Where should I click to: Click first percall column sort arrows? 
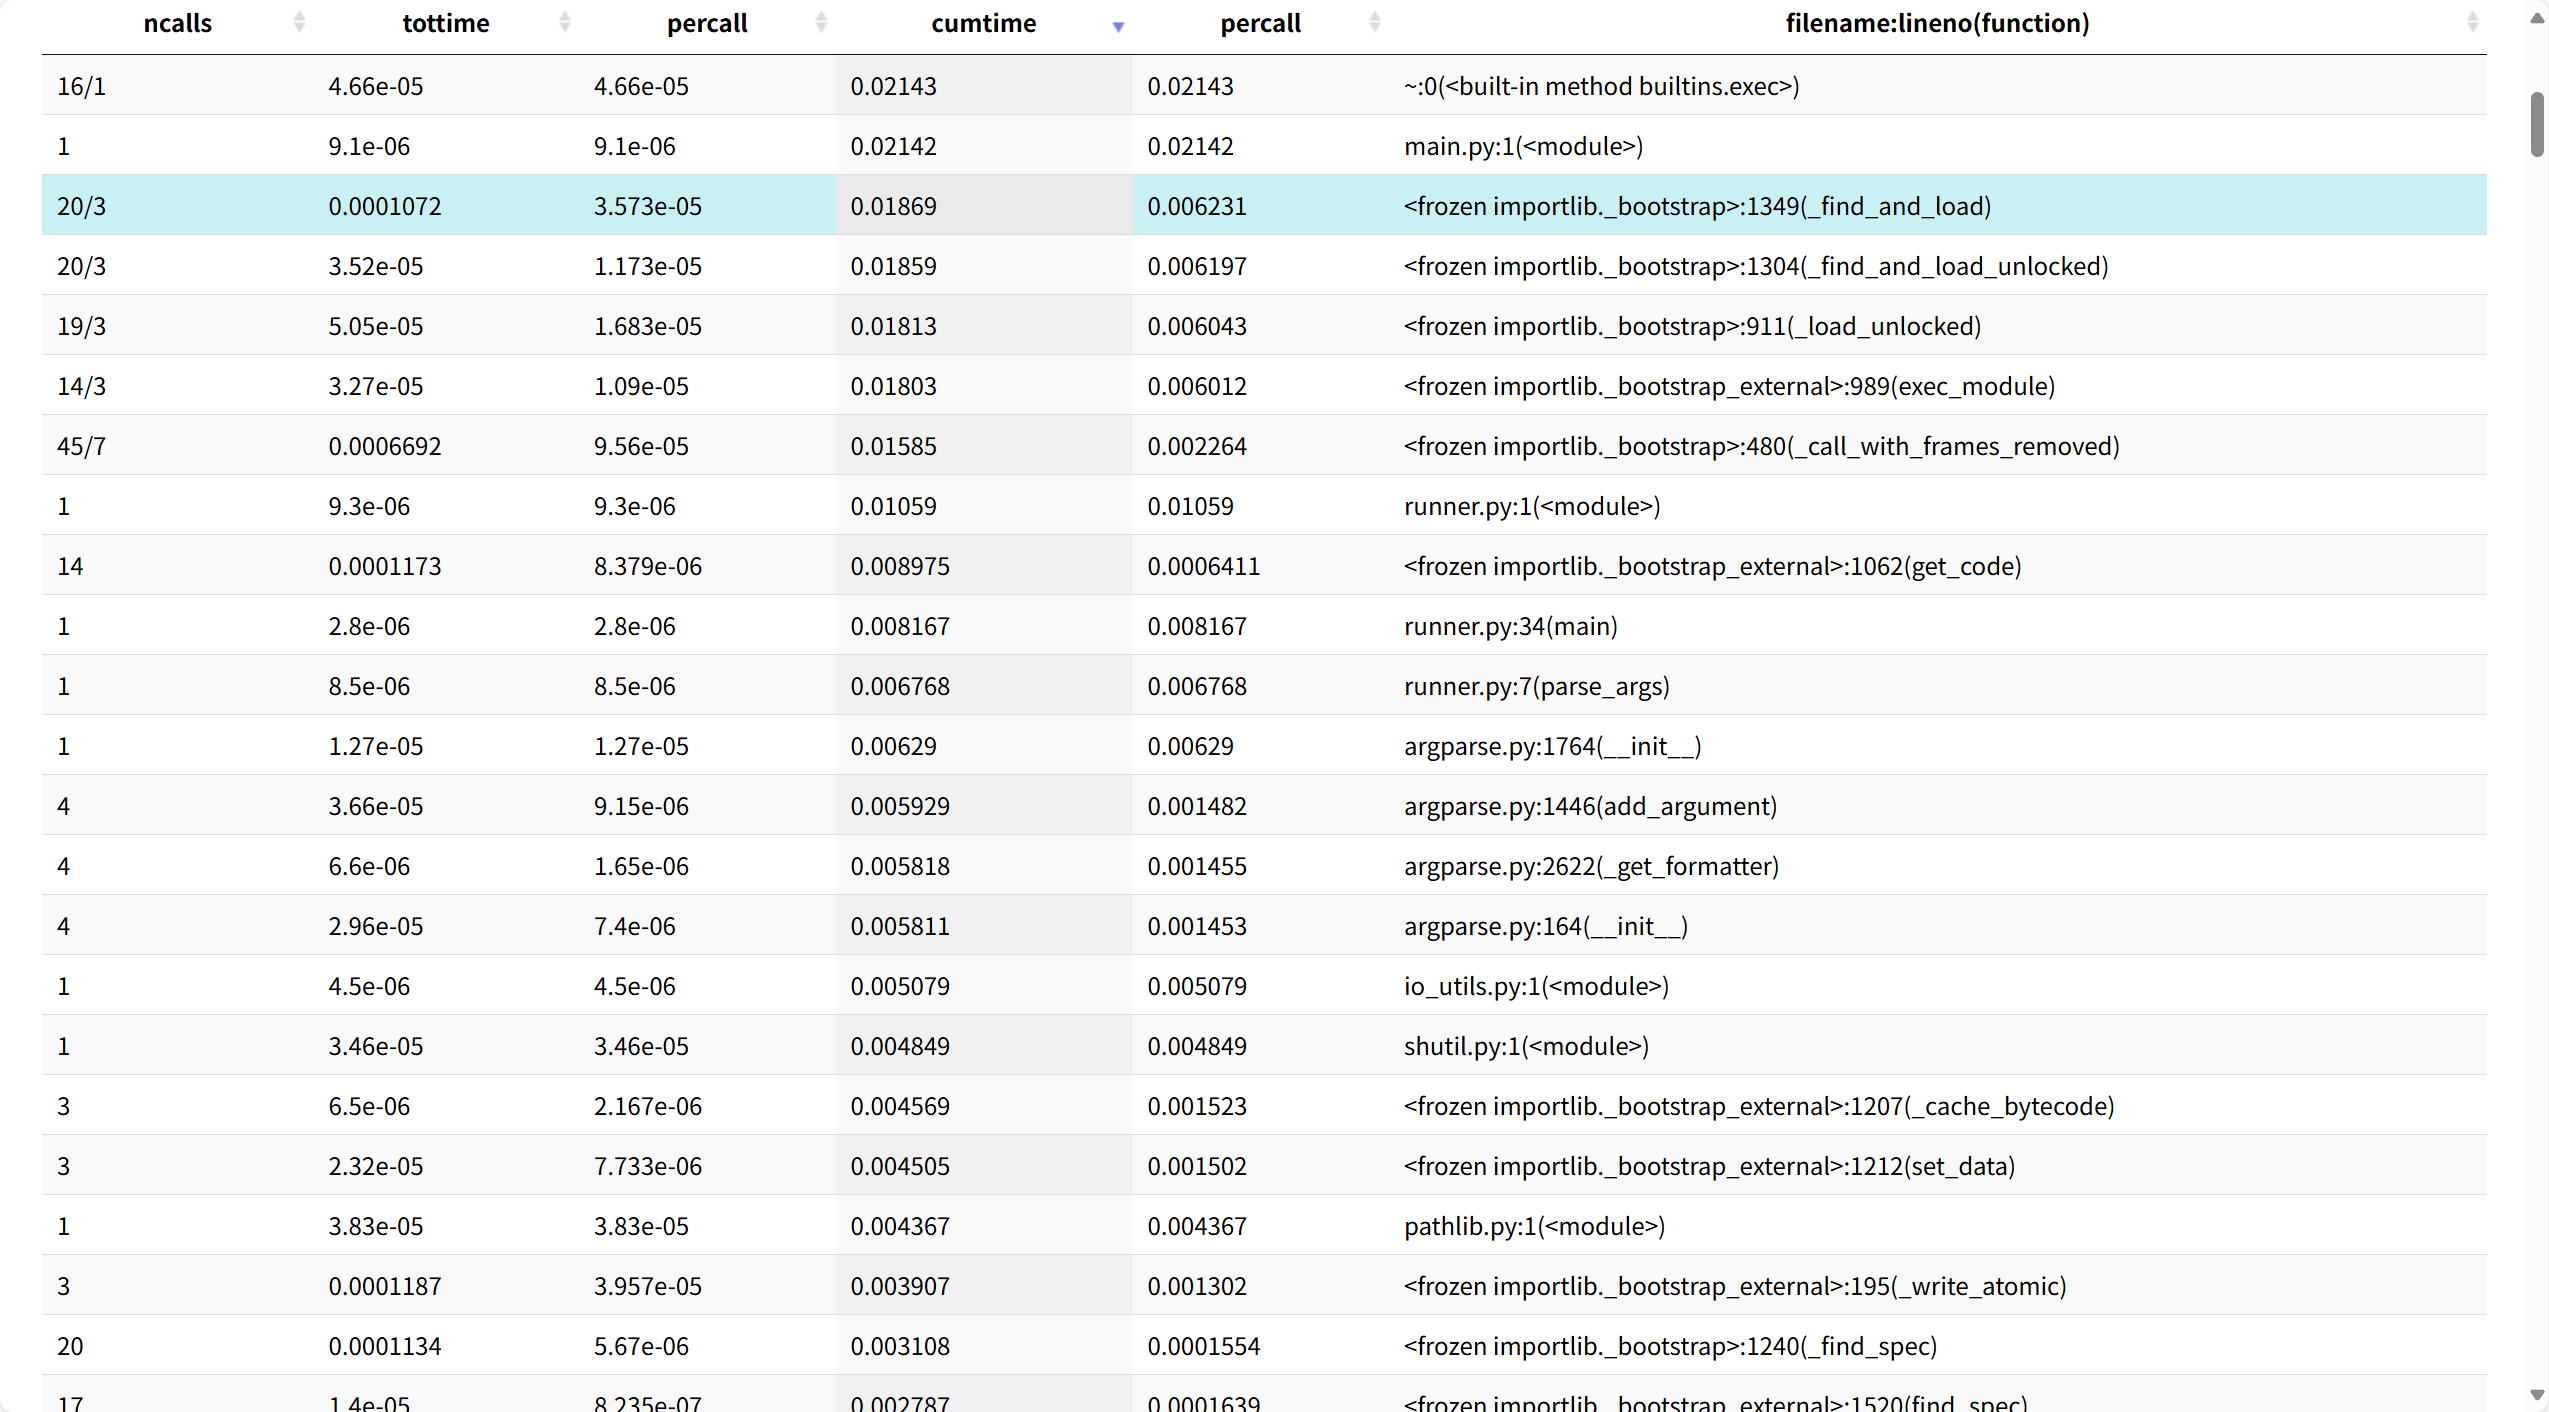[822, 22]
